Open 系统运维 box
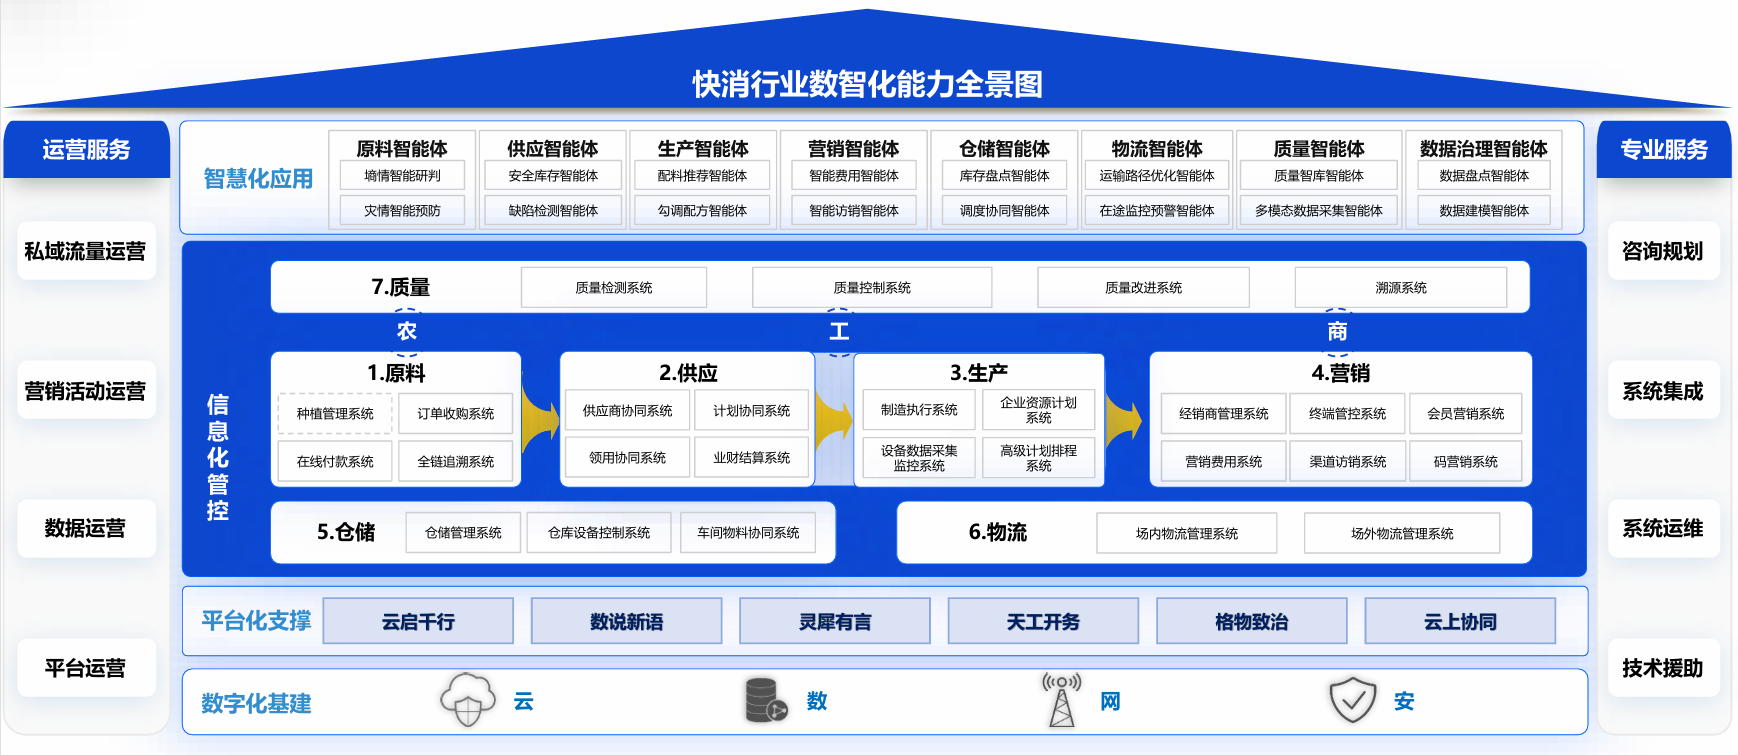Viewport: 1738px width, 755px height. (1663, 528)
